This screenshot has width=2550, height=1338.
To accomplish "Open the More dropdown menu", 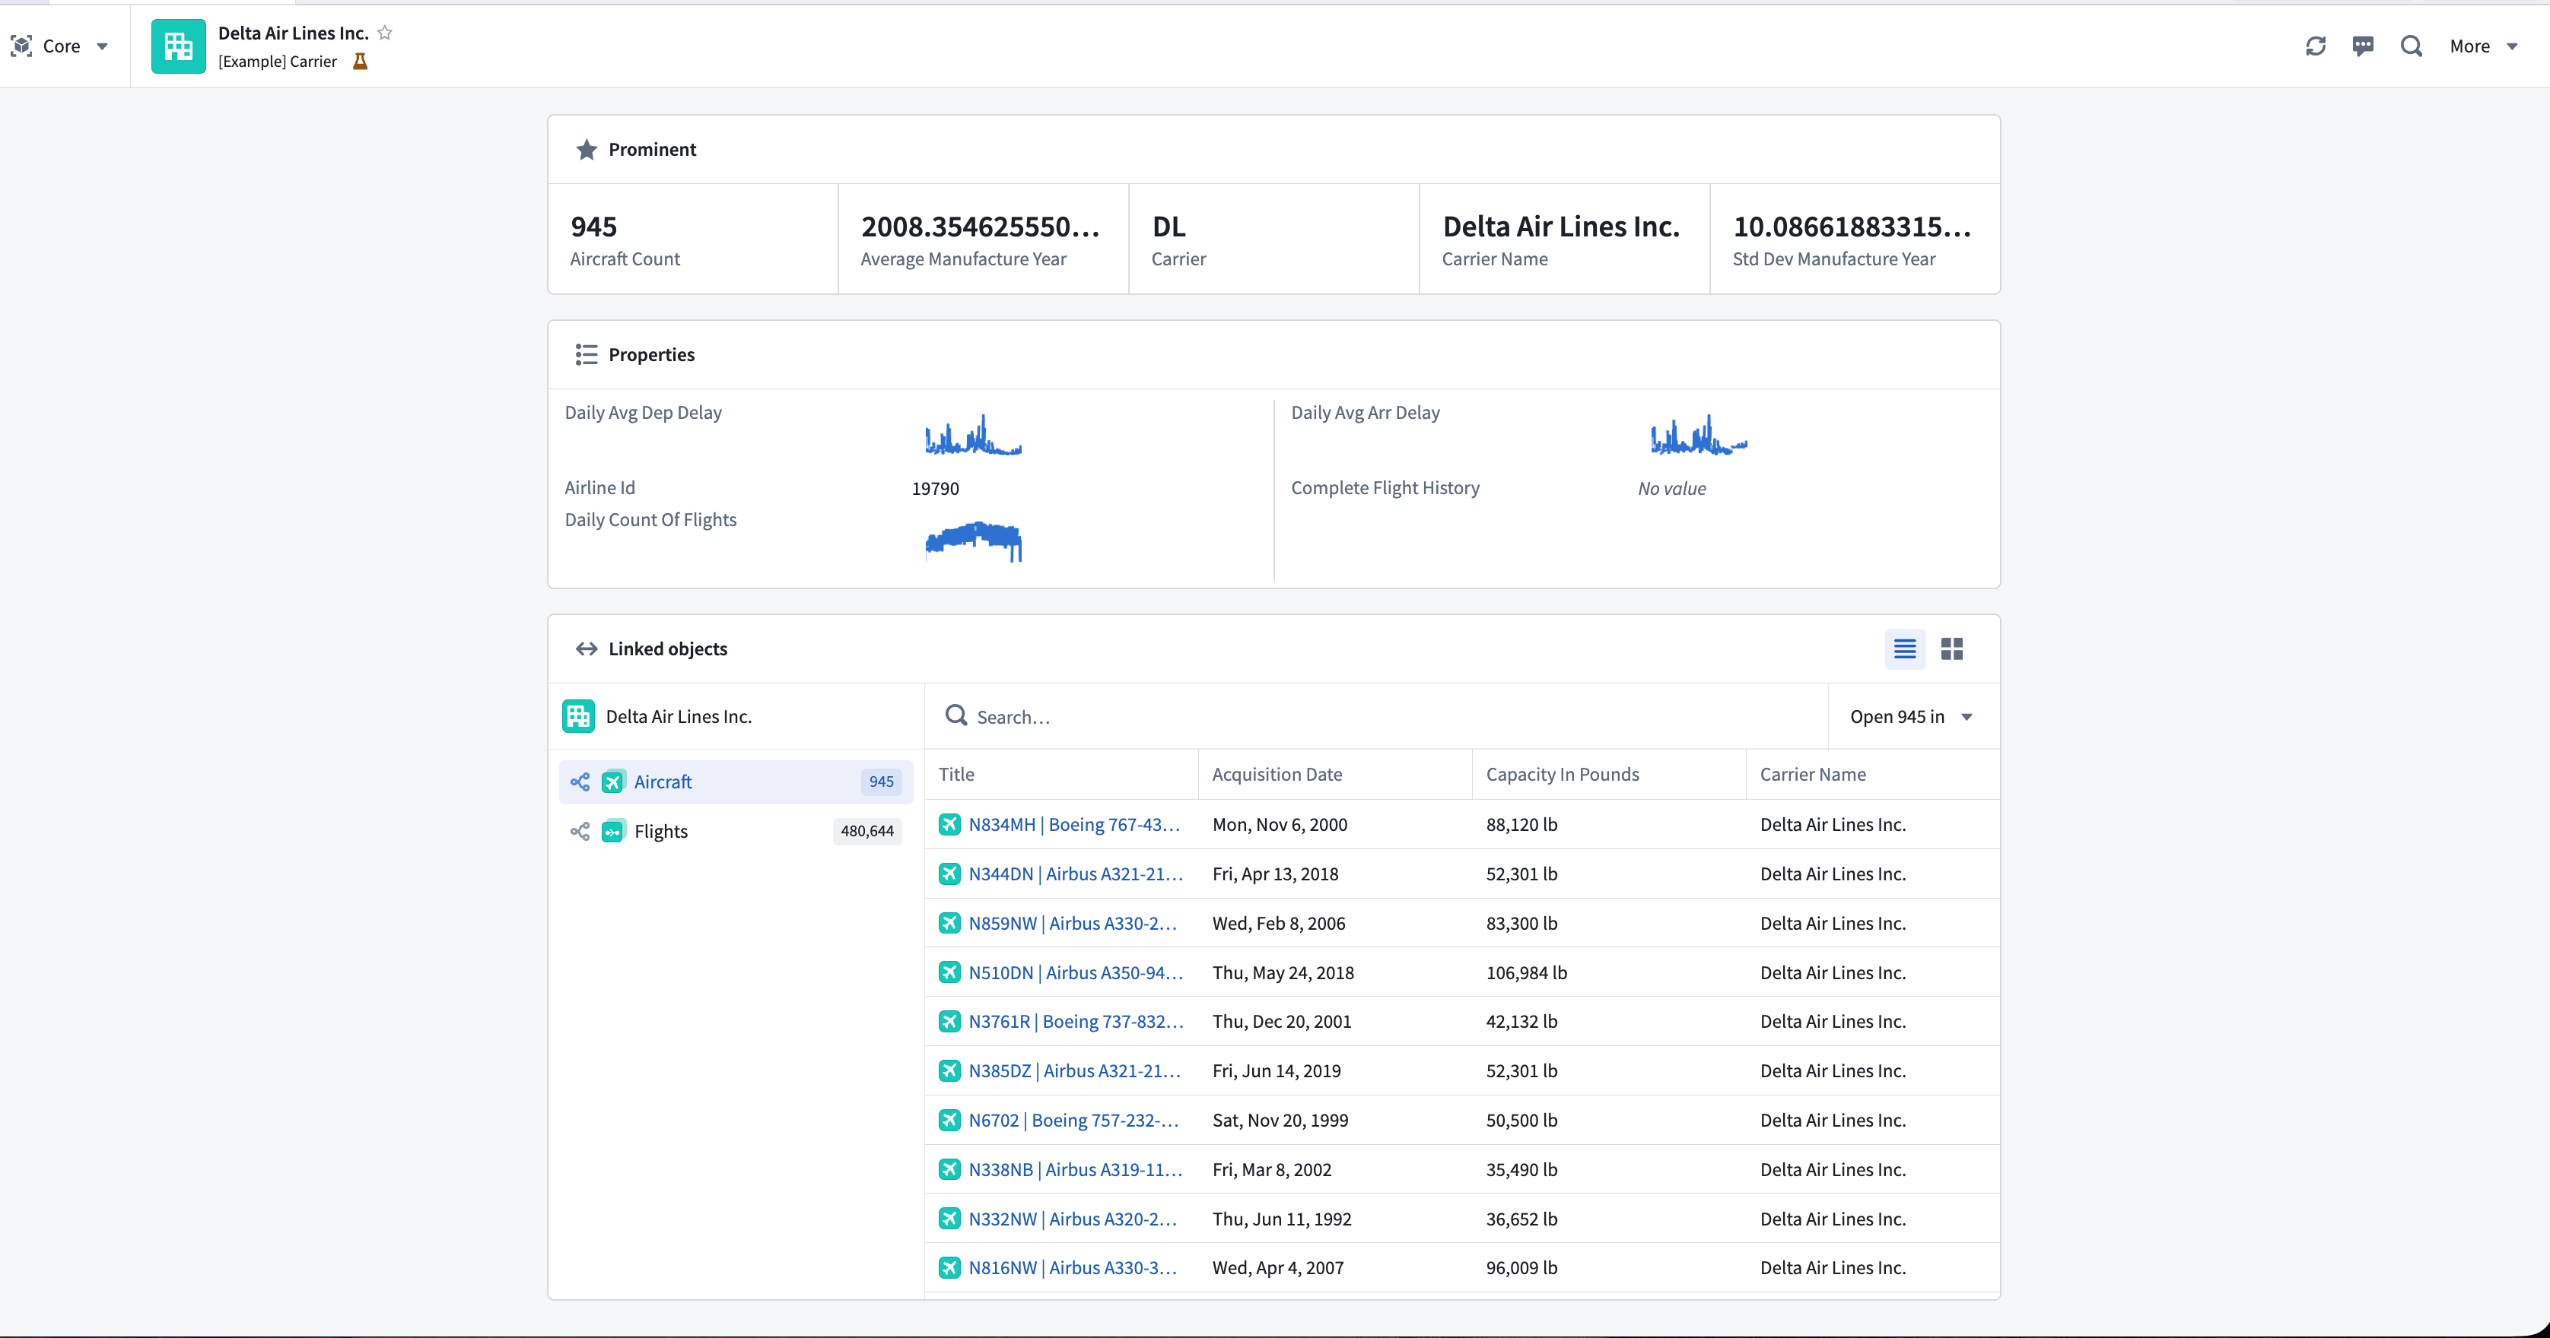I will 2482,46.
